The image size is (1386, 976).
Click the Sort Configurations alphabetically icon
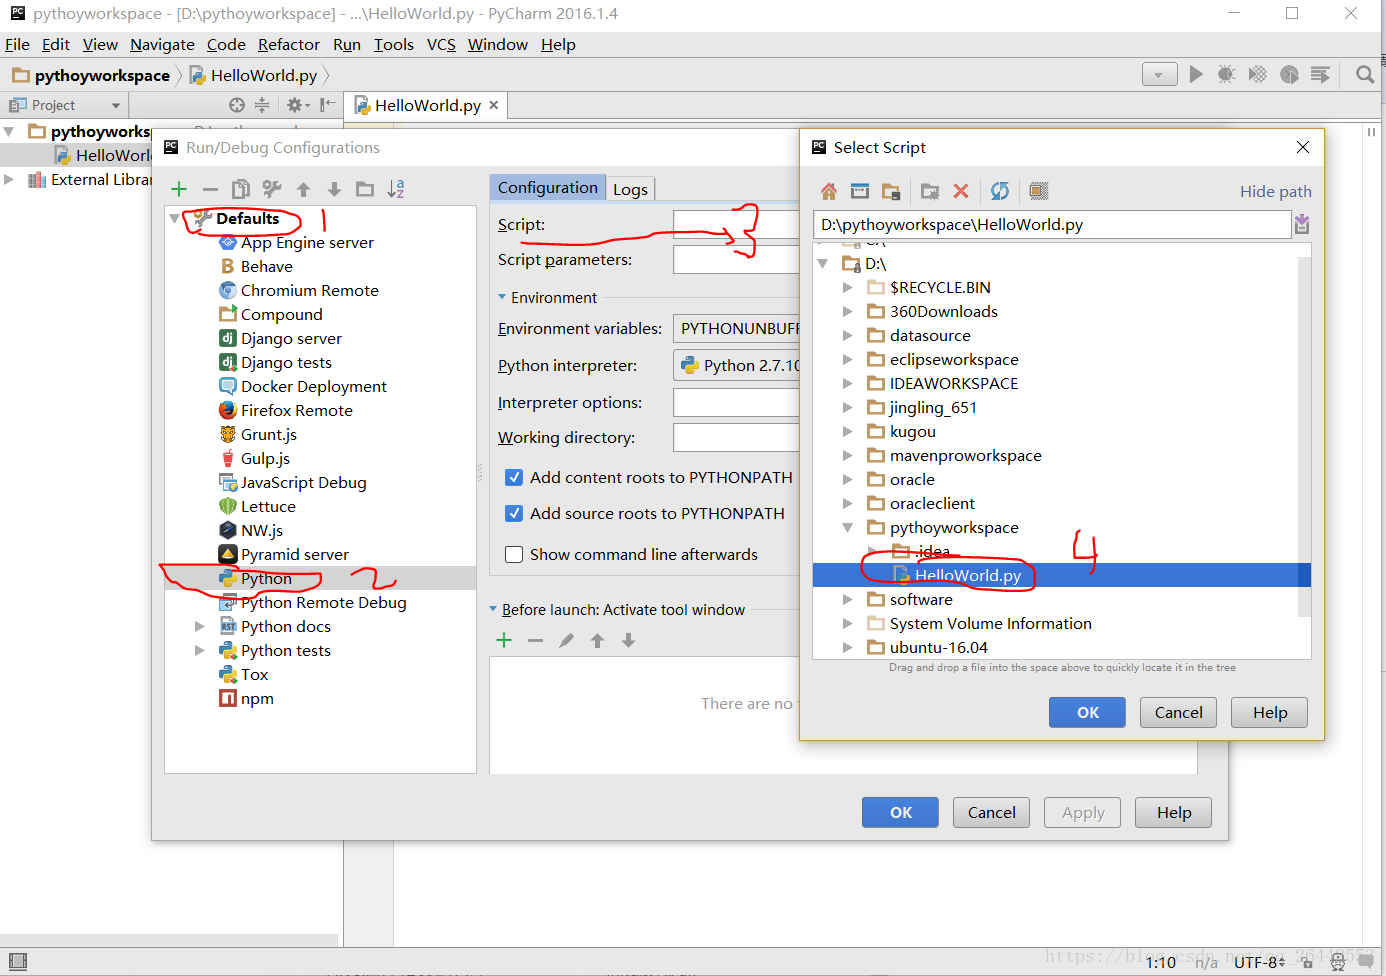396,189
